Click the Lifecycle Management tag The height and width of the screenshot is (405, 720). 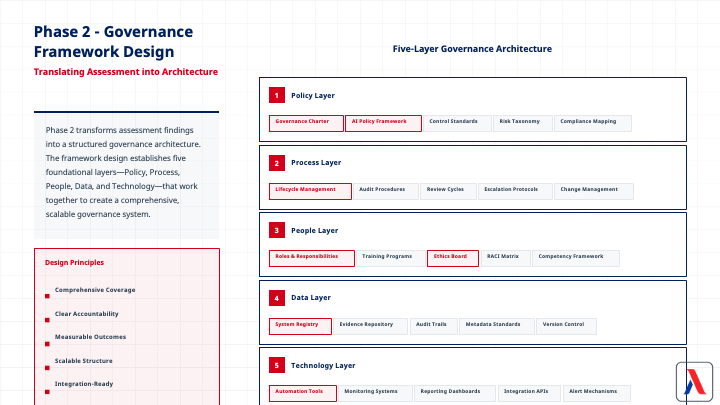click(309, 190)
